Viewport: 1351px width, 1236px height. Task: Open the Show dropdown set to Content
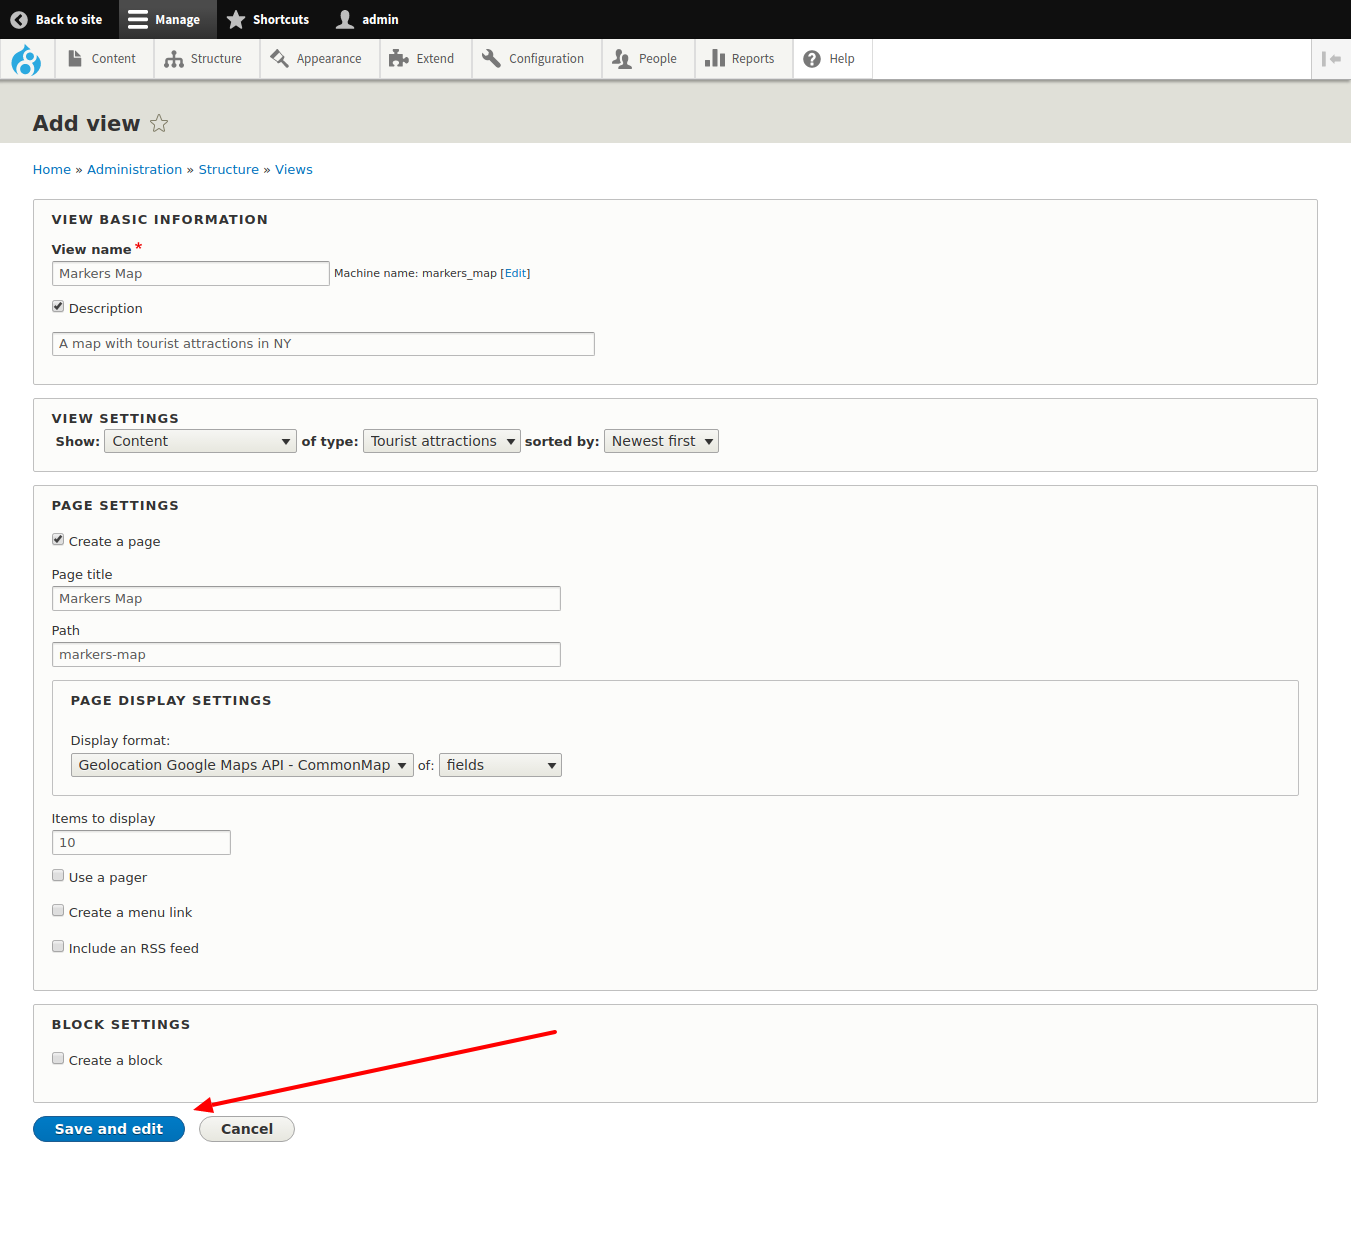tap(200, 441)
